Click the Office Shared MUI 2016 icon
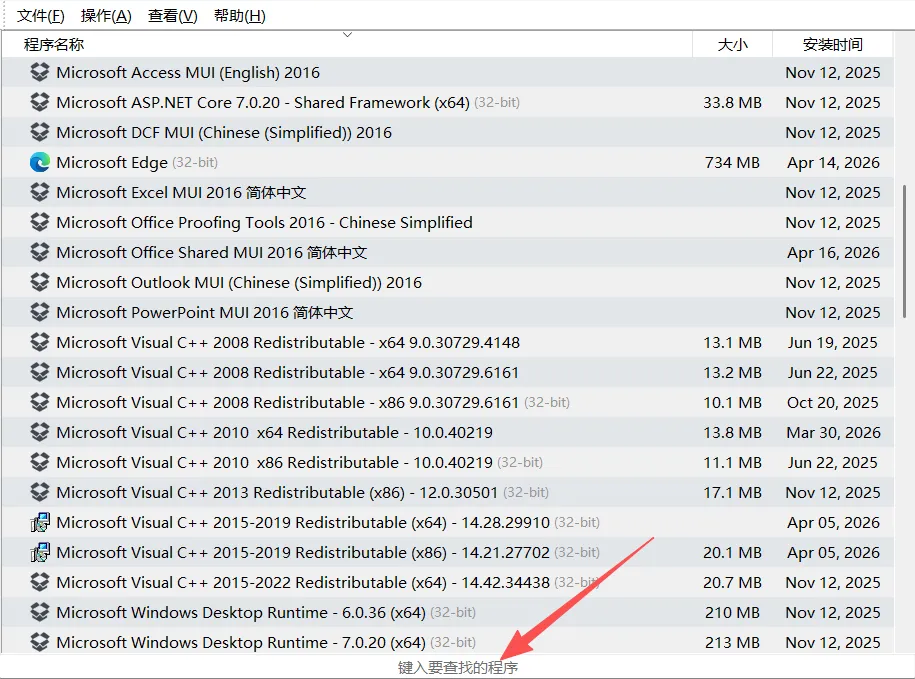The width and height of the screenshot is (915, 679). pyautogui.click(x=40, y=252)
